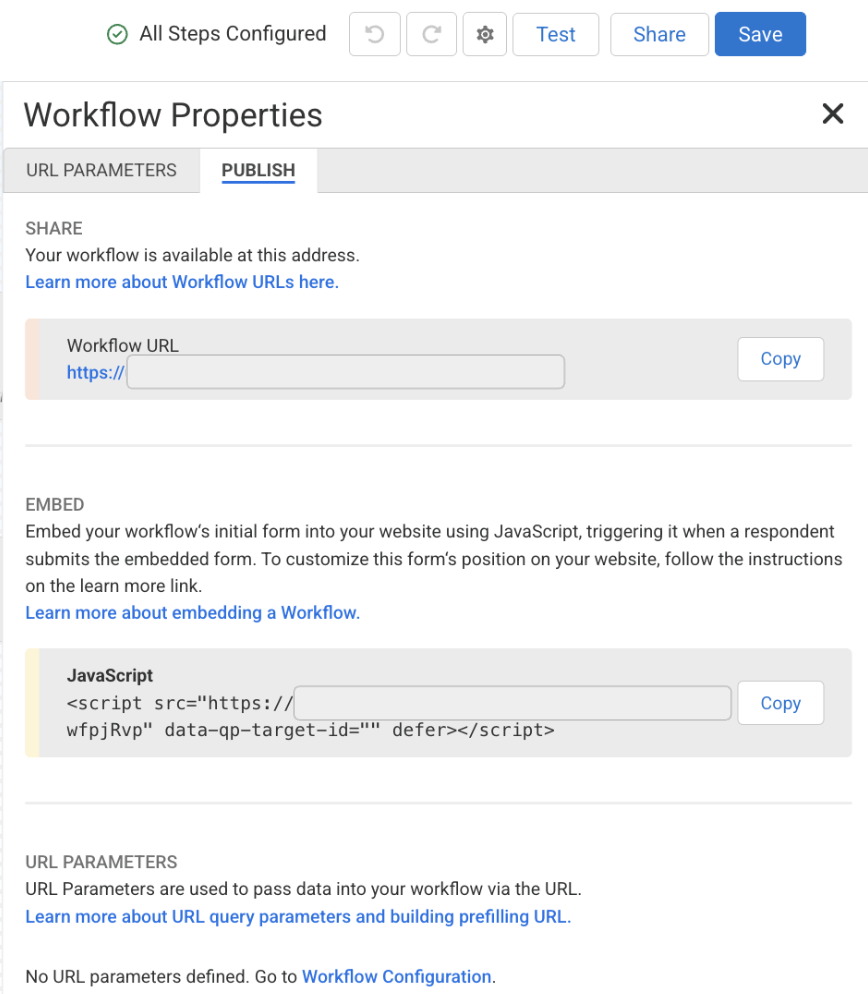Click the Workflow URL address field
868x994 pixels.
click(346, 371)
